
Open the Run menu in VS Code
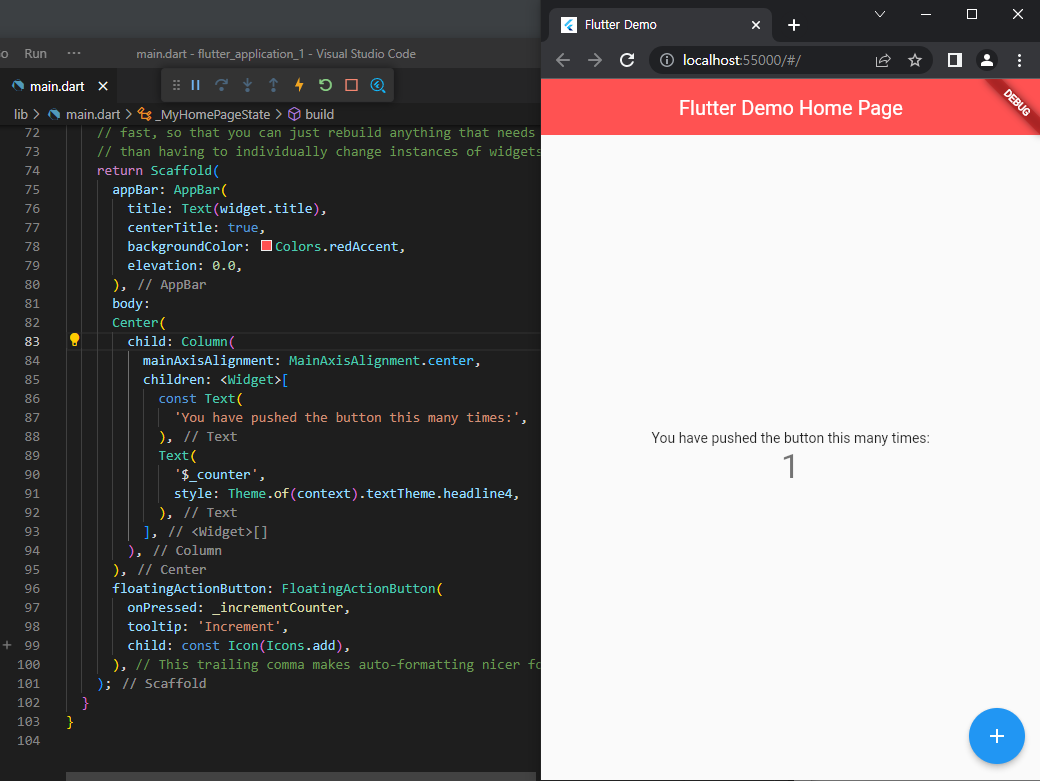[x=36, y=54]
